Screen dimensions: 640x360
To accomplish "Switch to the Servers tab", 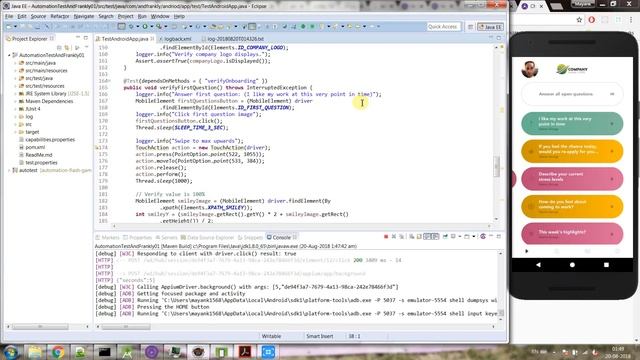I will tap(167, 237).
